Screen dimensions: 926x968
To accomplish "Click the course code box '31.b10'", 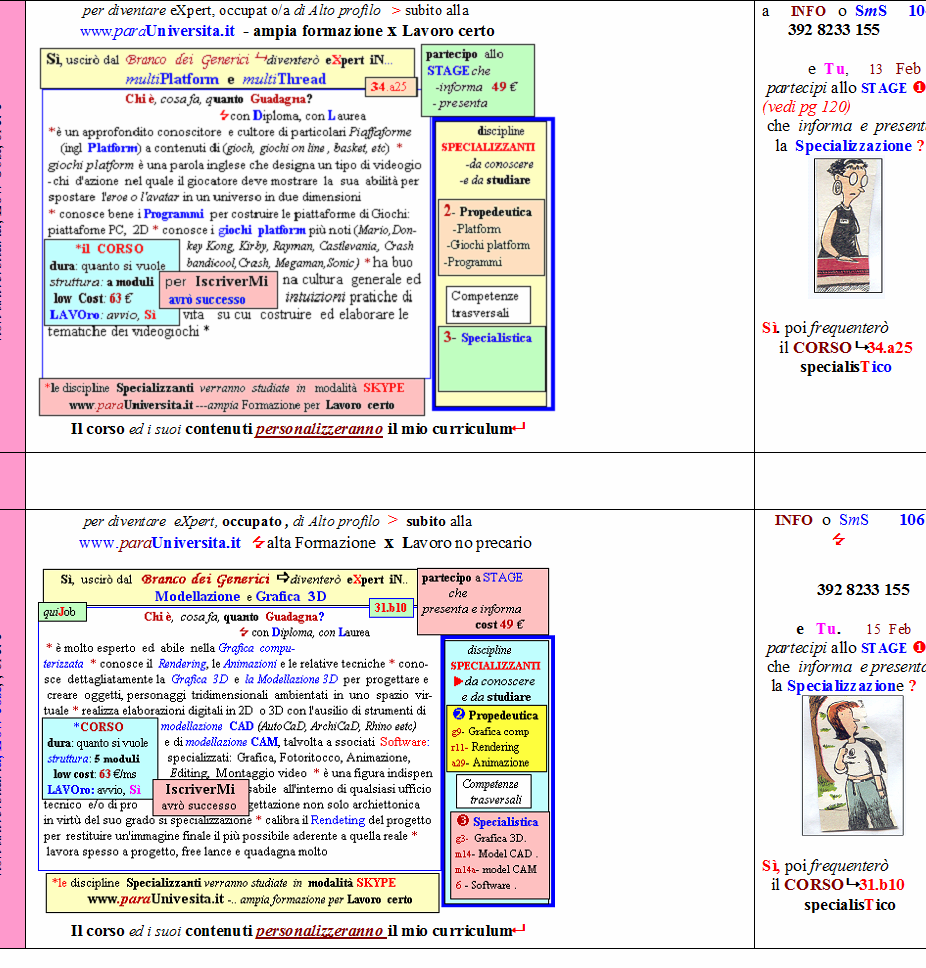I will 390,608.
